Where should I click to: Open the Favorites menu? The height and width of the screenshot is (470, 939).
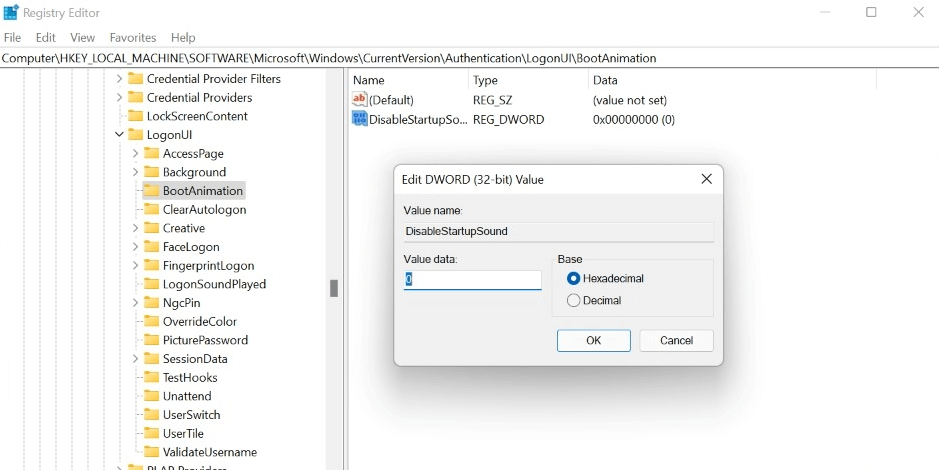pos(133,37)
